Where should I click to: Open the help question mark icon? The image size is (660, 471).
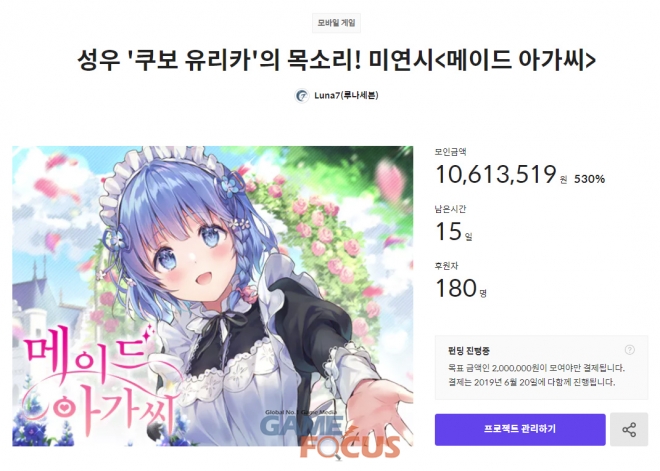click(629, 350)
